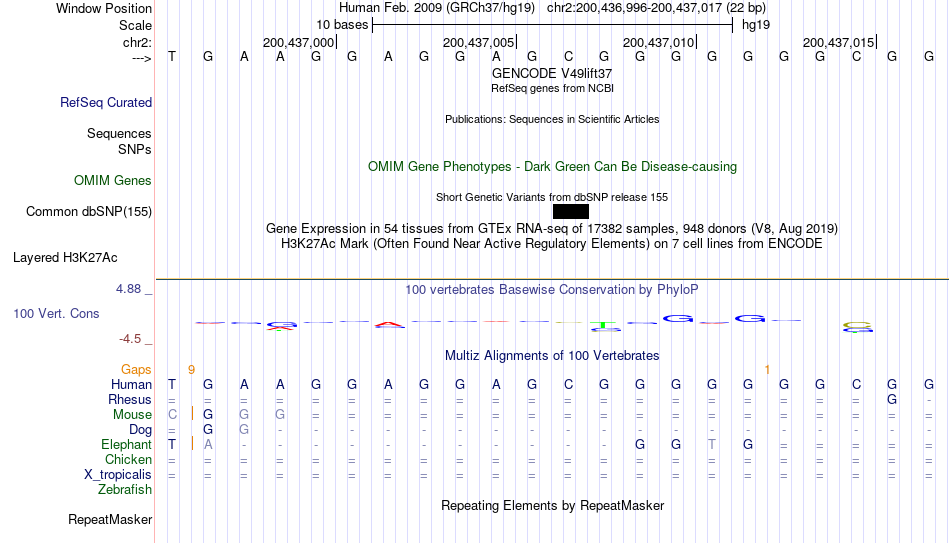Select the Rhesus species row label
Screen dimensions: 950x543
coord(130,399)
